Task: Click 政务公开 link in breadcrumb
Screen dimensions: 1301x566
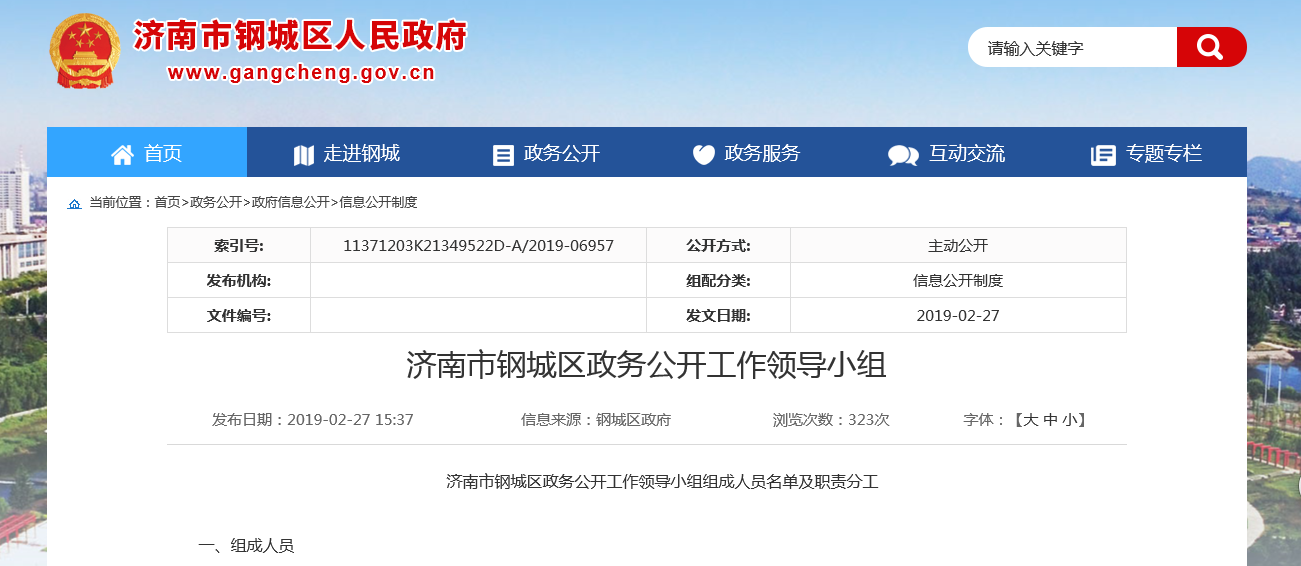Action: click(216, 202)
